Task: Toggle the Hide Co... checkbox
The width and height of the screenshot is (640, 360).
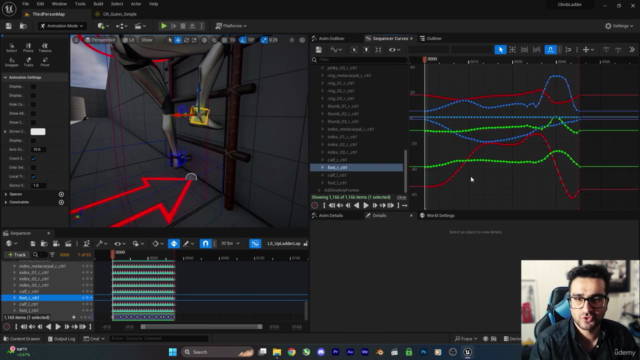Action: click(x=33, y=104)
